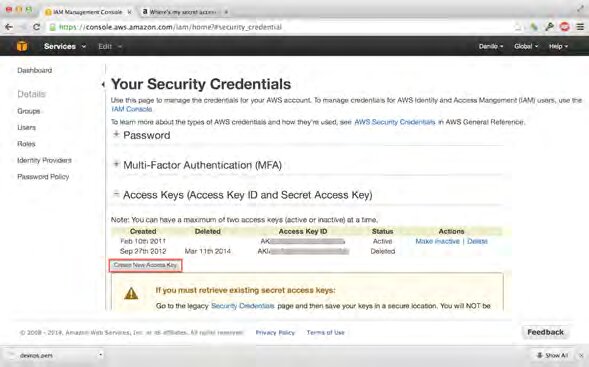Click Delete for the active access key
Screen dimensions: 589x367
click(x=477, y=241)
